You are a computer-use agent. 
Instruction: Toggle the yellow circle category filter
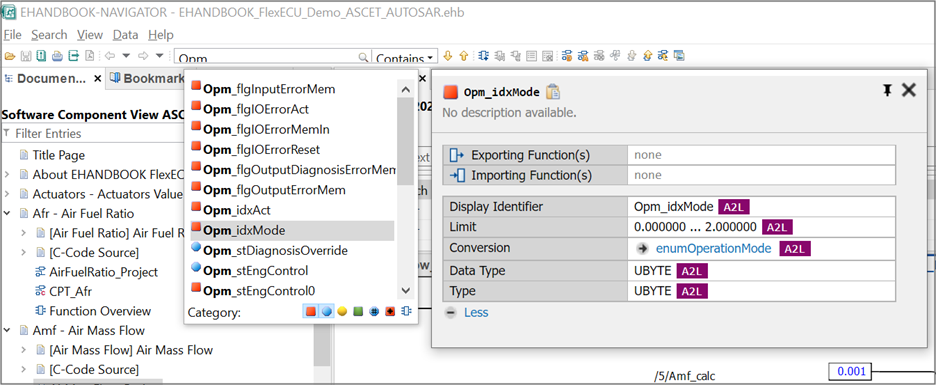click(342, 312)
